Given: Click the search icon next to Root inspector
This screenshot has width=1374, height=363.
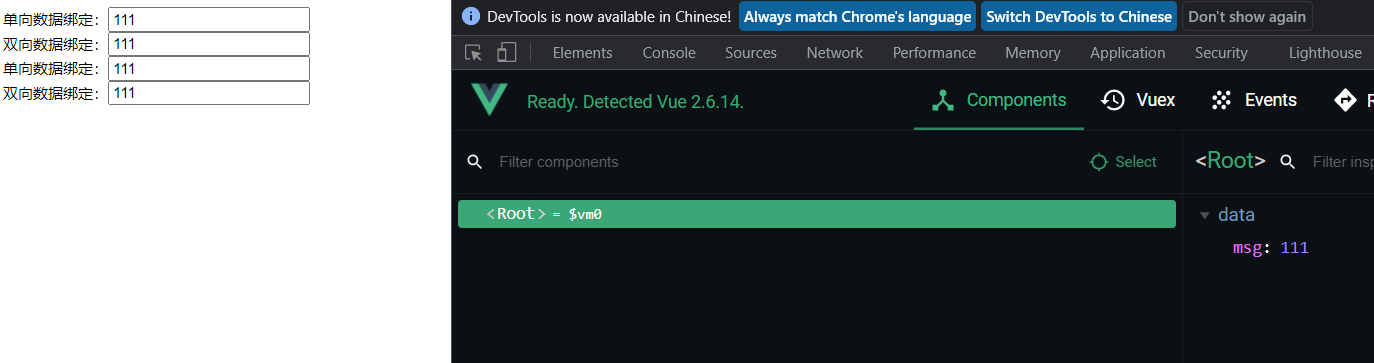Looking at the screenshot, I should (x=1289, y=162).
